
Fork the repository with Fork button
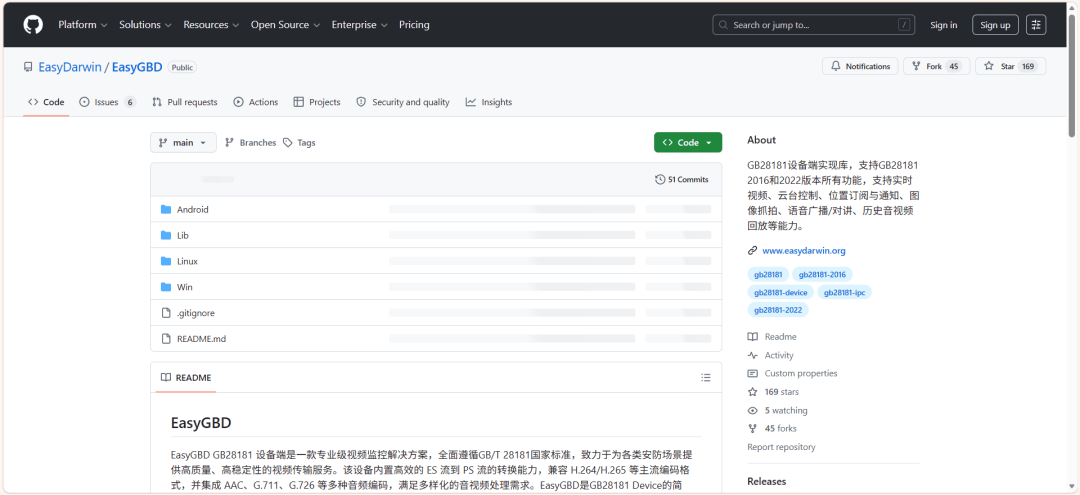(x=937, y=66)
